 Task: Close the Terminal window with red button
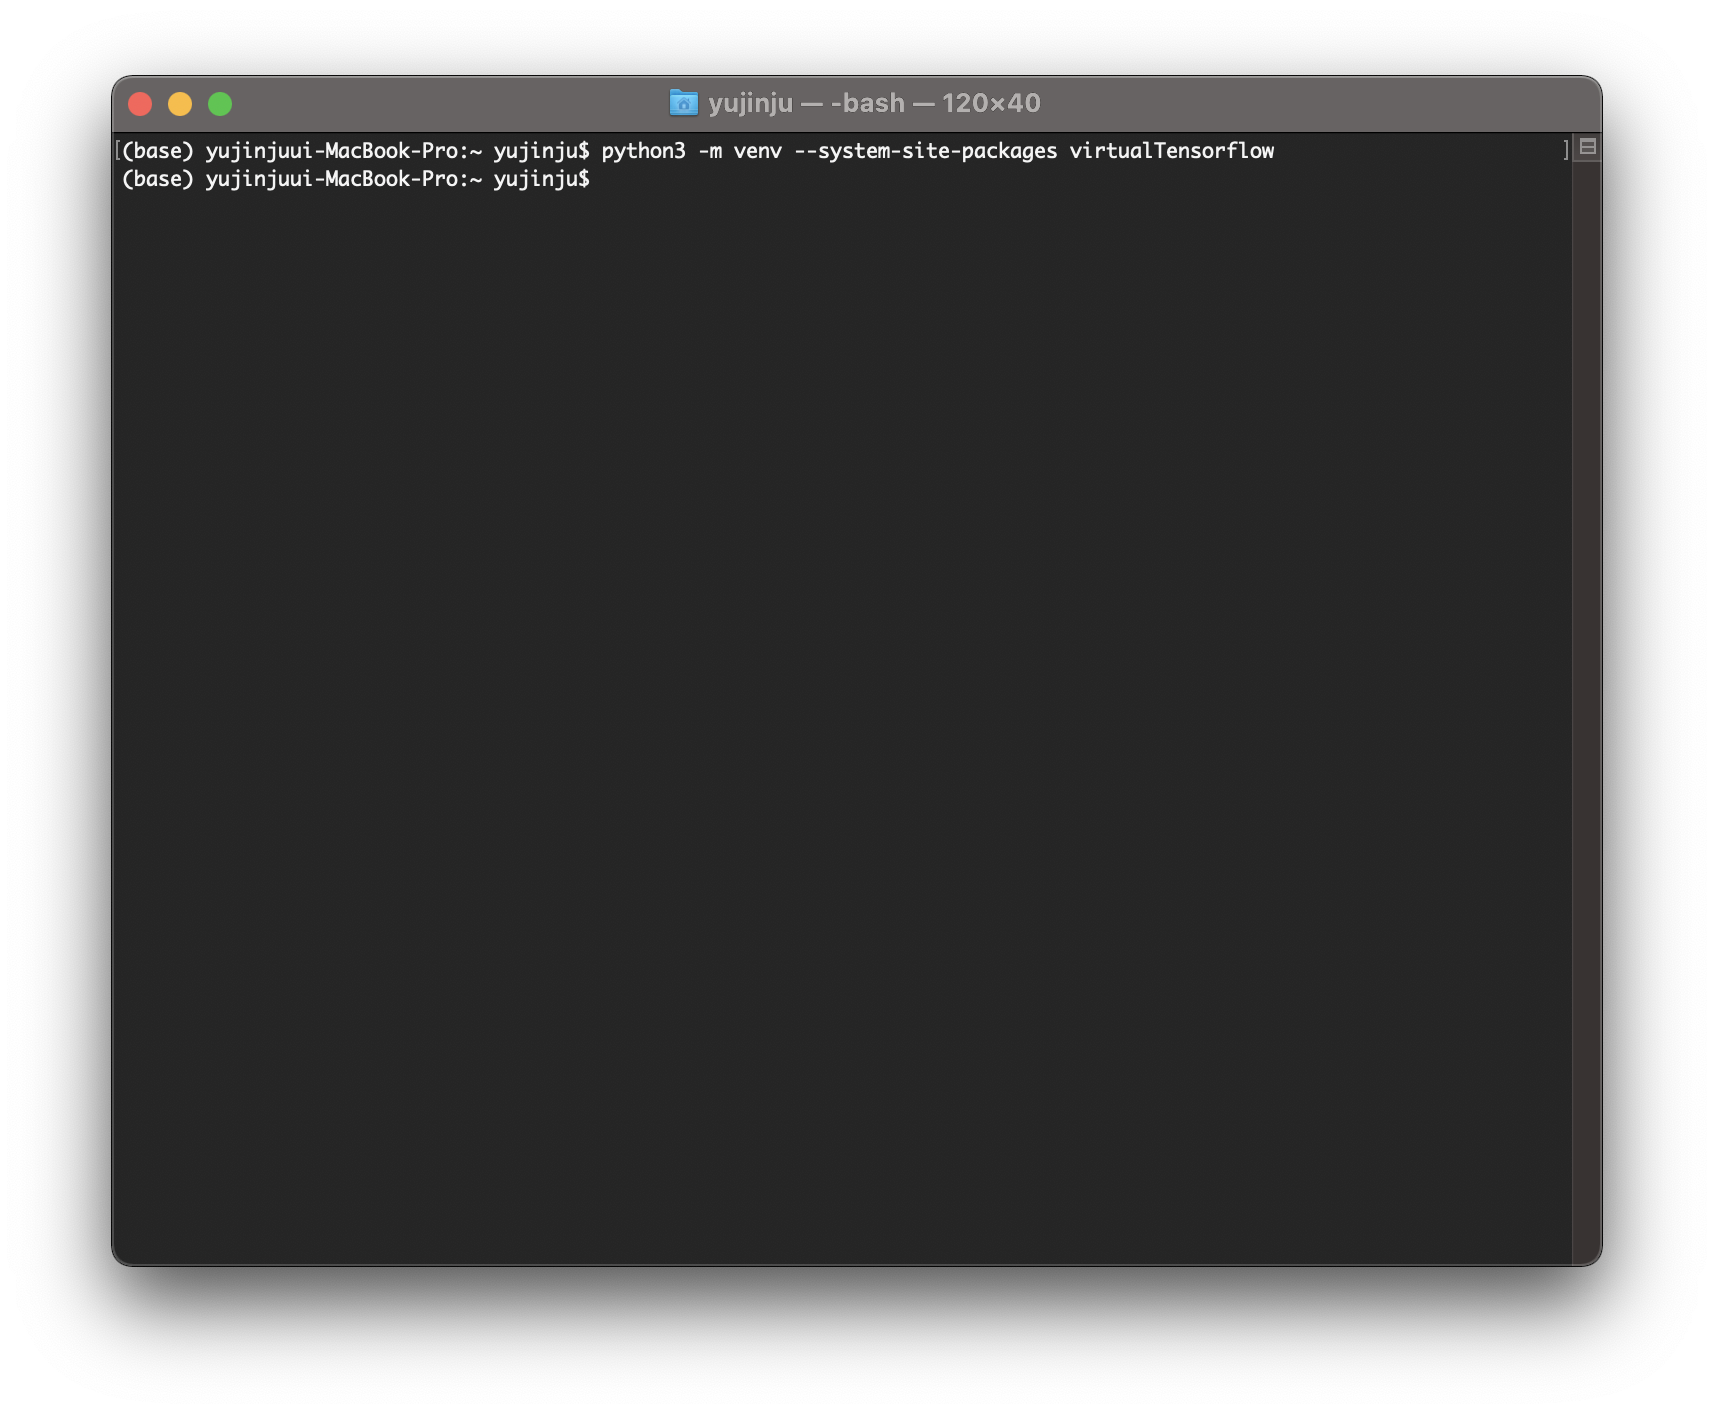[x=140, y=104]
